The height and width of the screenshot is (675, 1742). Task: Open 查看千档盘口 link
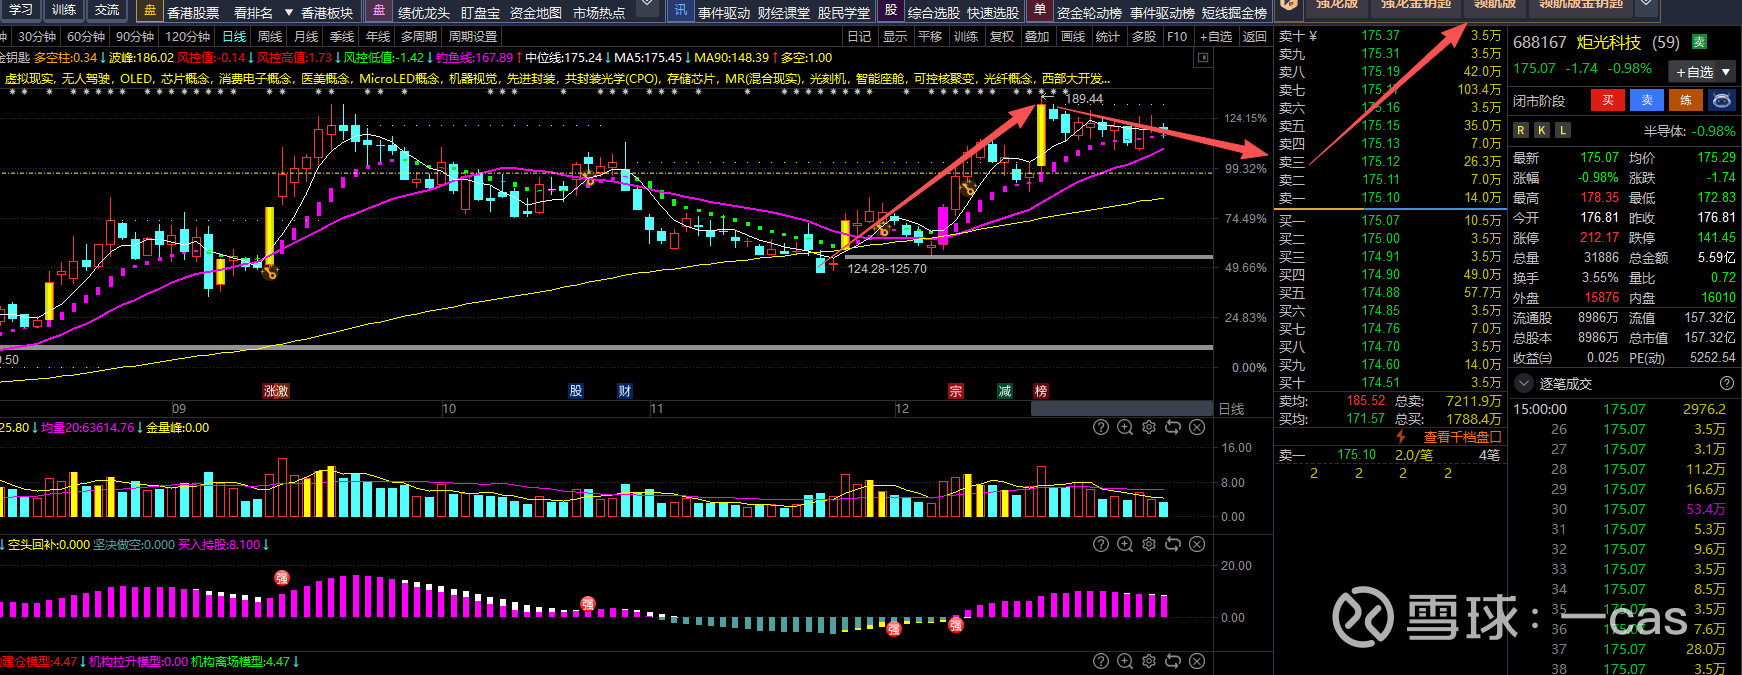[1462, 437]
